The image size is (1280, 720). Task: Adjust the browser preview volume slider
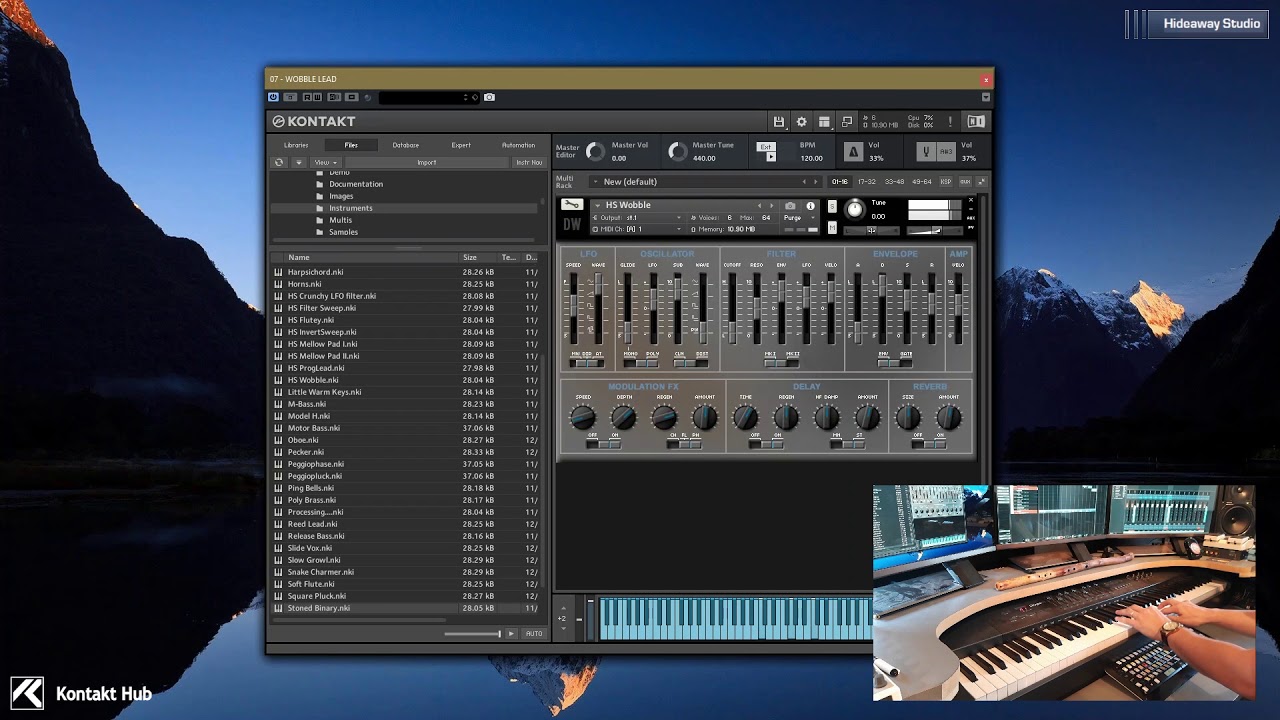(x=472, y=633)
